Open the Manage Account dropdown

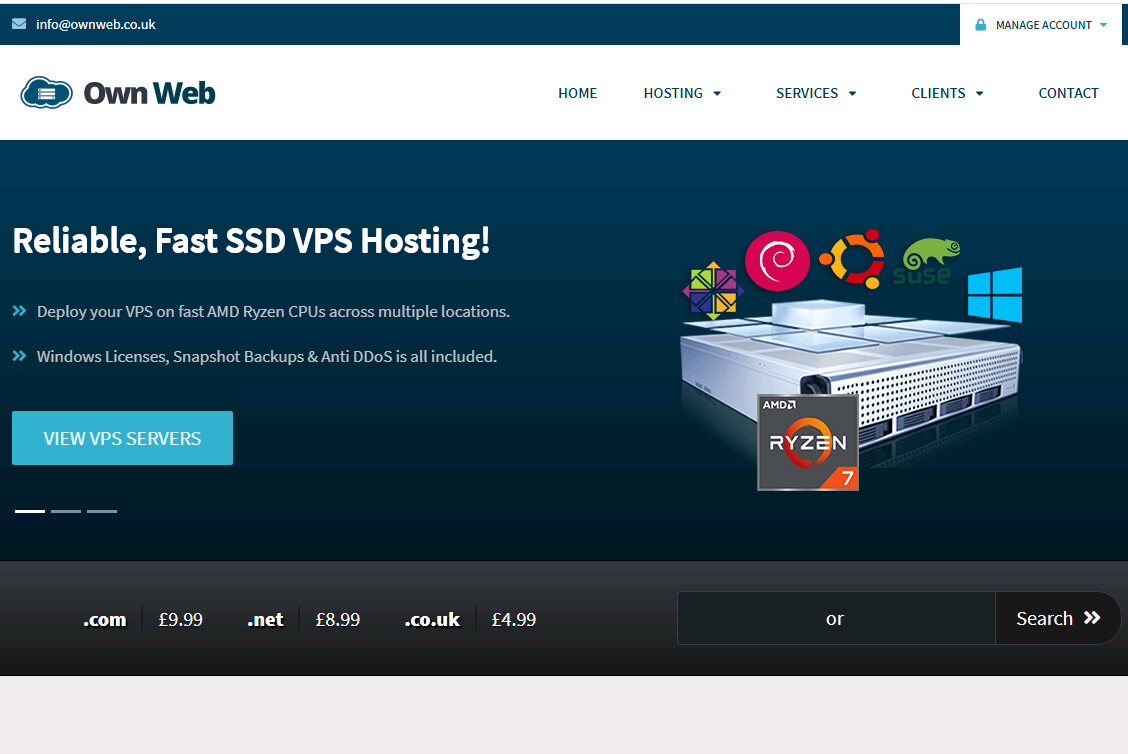pyautogui.click(x=1041, y=25)
